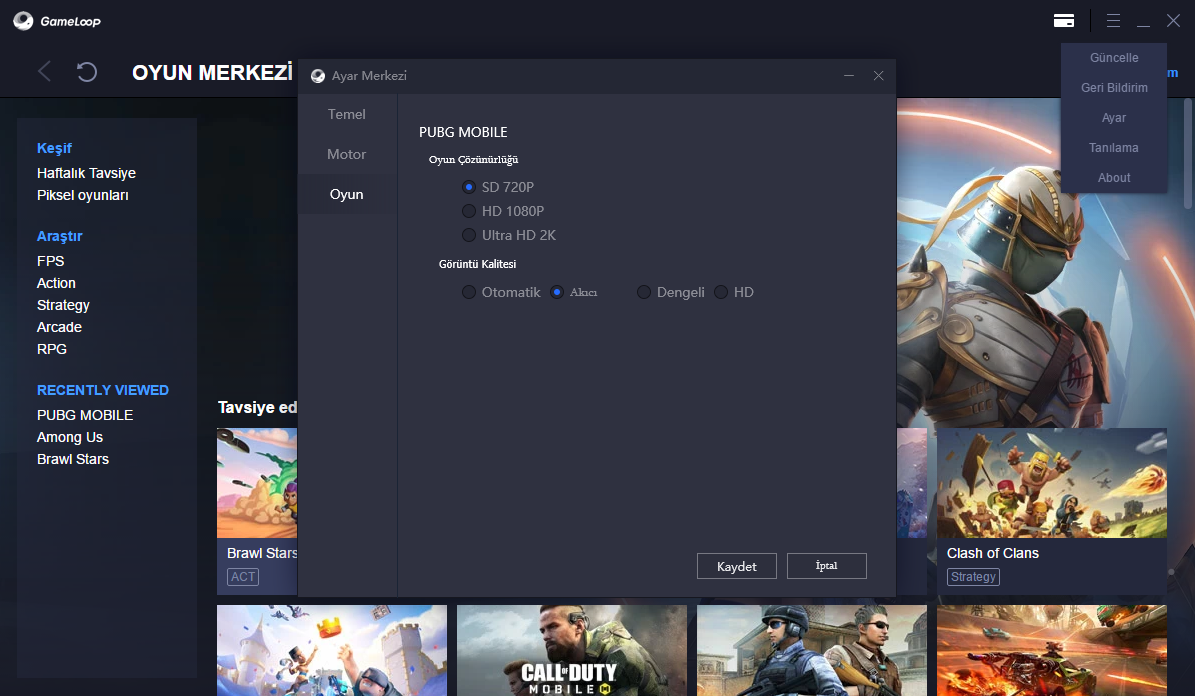
Task: Browse the Action category
Action: (56, 283)
